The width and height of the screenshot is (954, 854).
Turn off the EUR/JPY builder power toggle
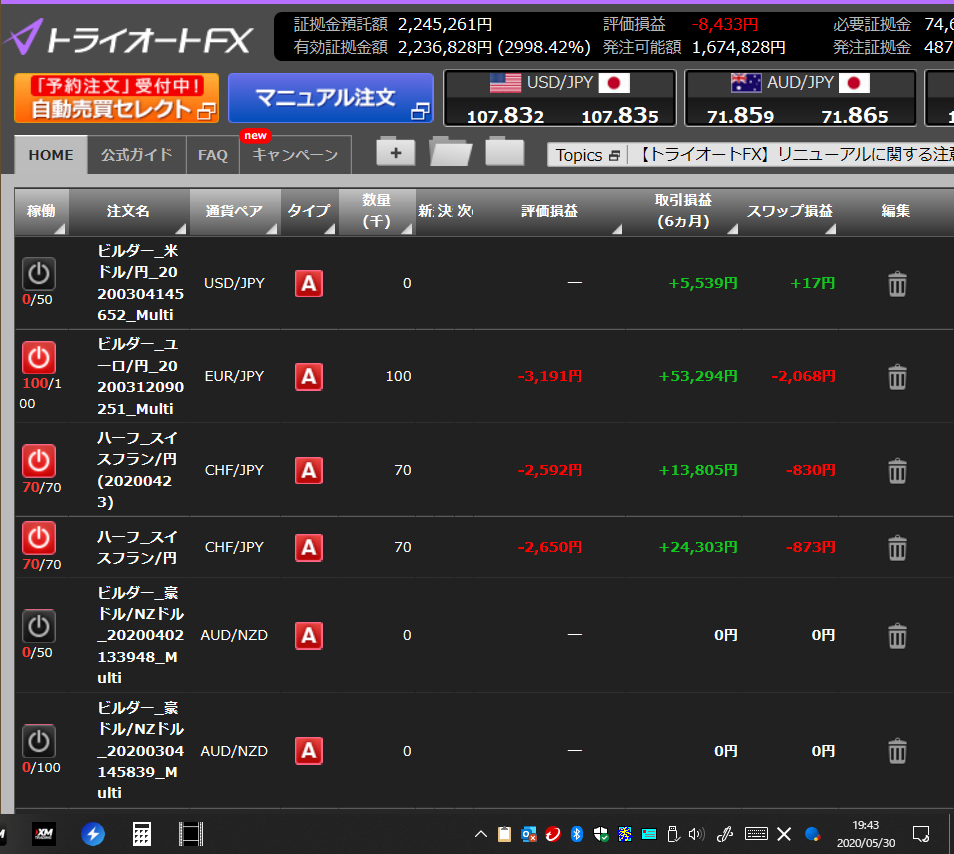point(39,357)
